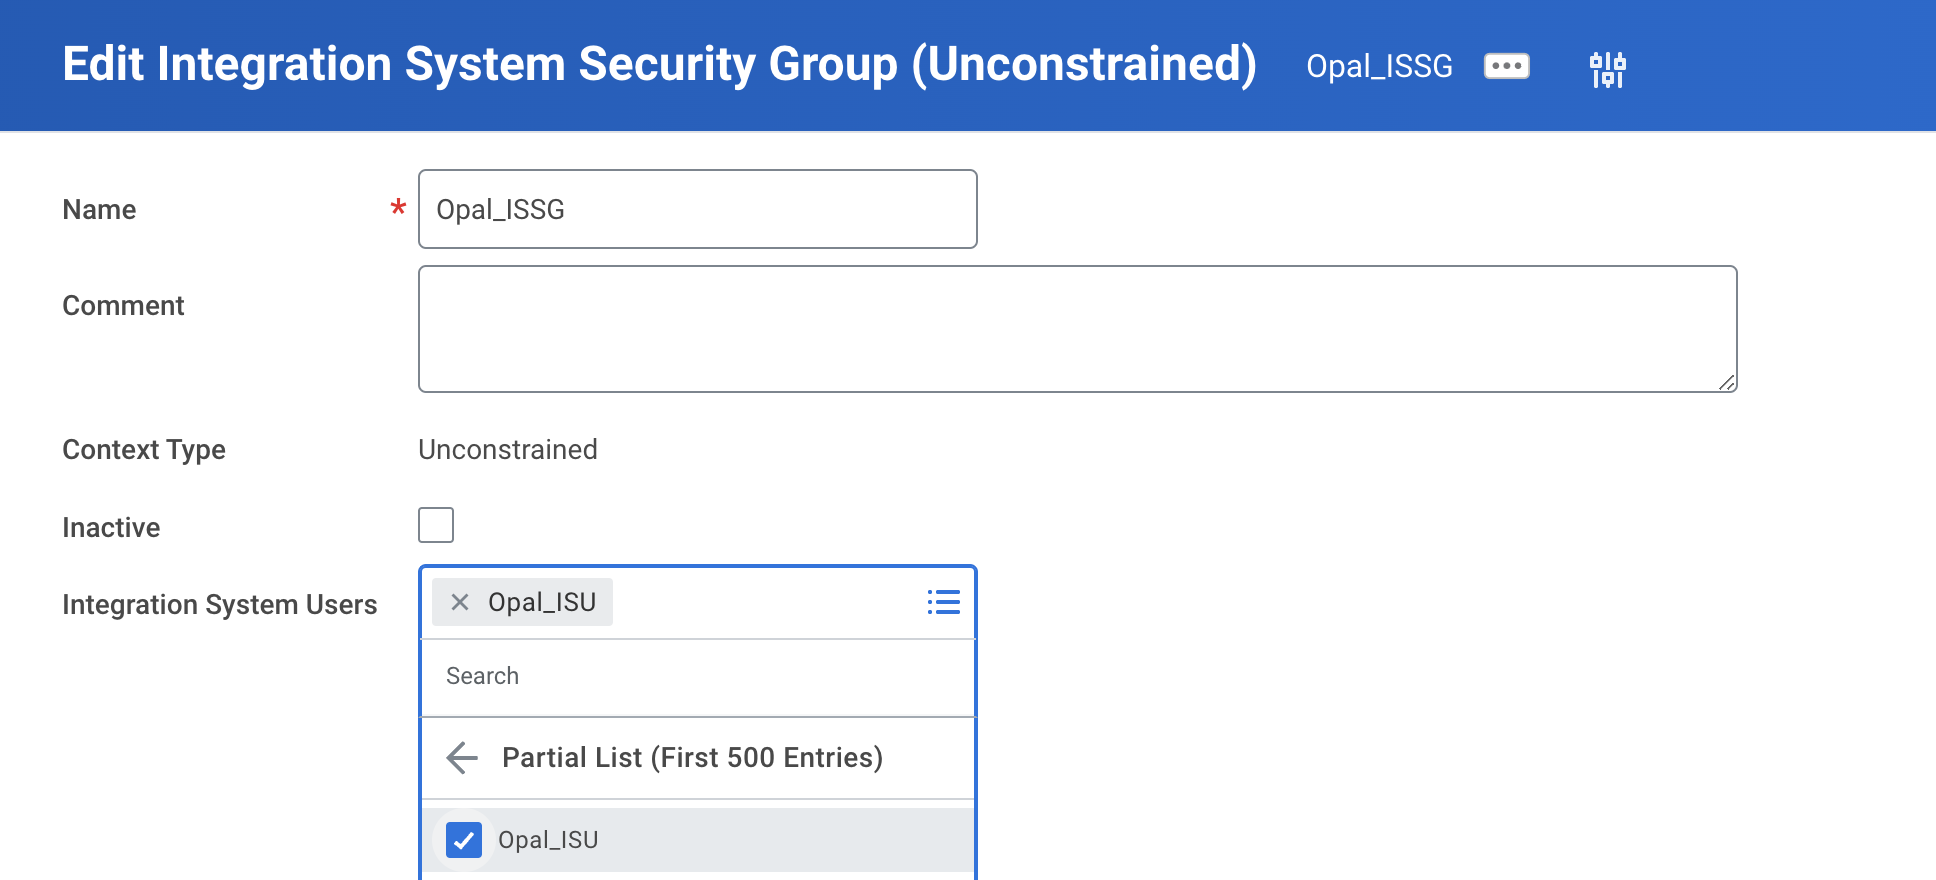Open the Integration System Users prompt list icon
This screenshot has width=1936, height=880.
tap(943, 602)
